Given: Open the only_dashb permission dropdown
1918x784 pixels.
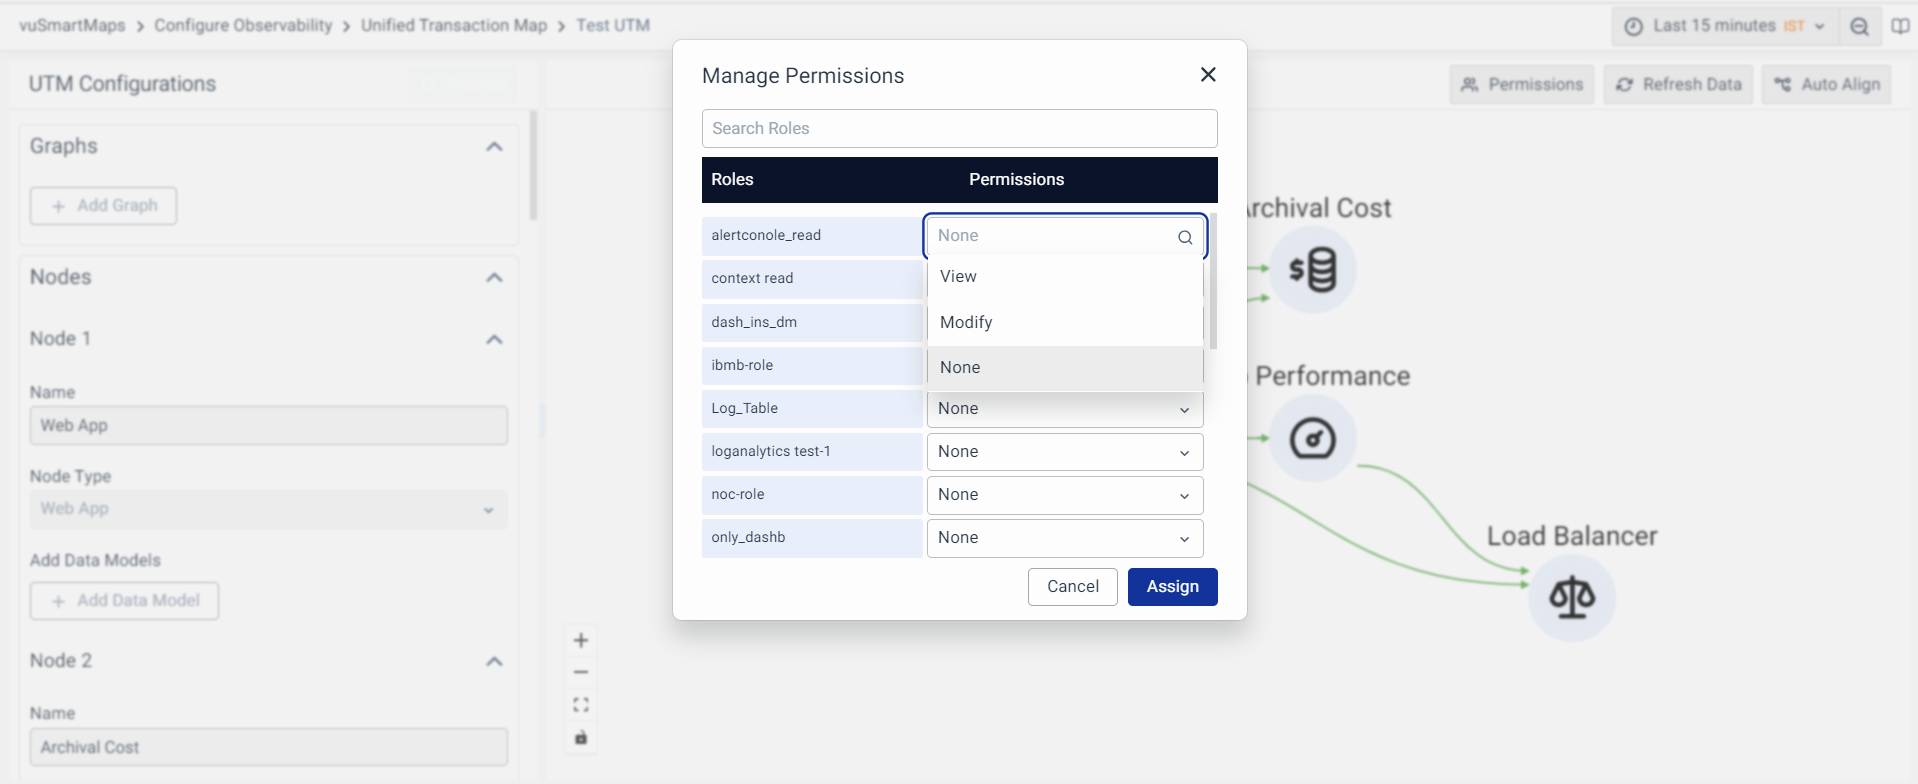Looking at the screenshot, I should click(x=1064, y=538).
